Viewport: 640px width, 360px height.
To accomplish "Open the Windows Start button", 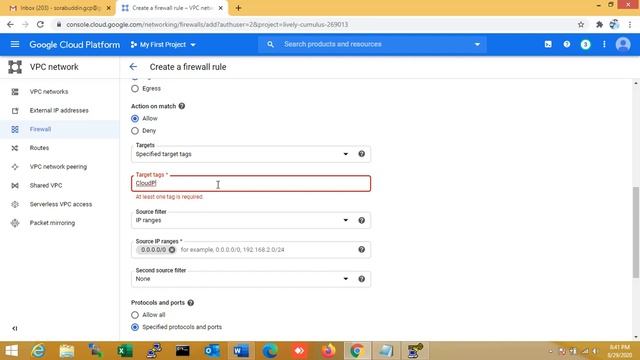I will click(11, 351).
